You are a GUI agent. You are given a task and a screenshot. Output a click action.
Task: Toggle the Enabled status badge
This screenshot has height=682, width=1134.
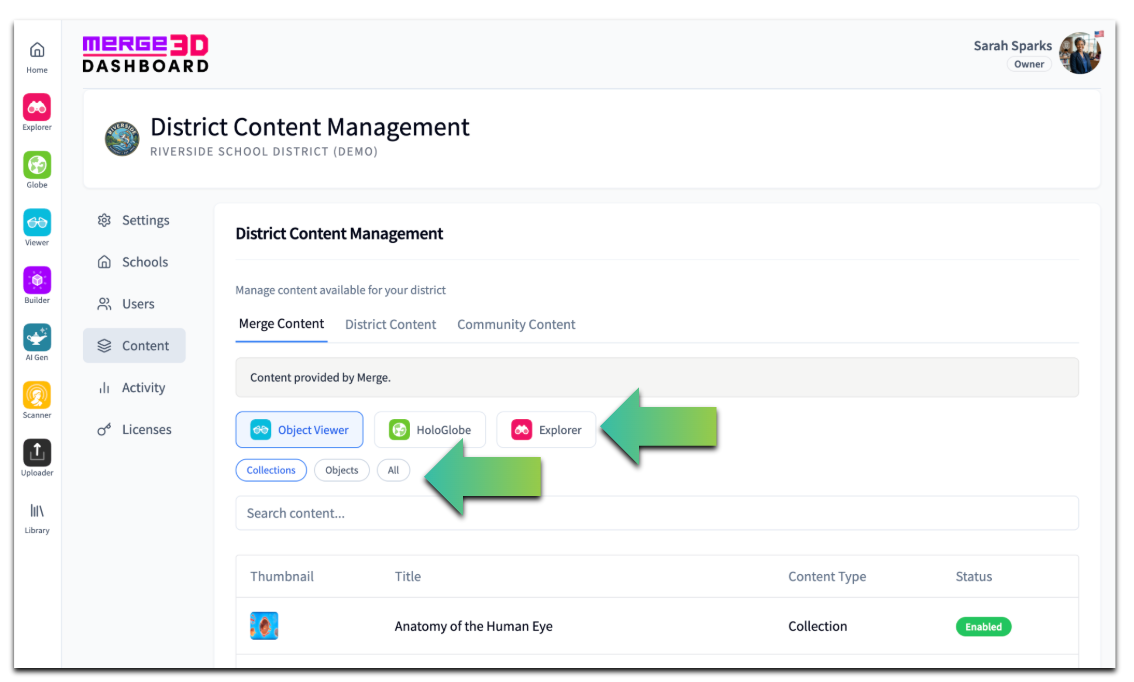(984, 626)
